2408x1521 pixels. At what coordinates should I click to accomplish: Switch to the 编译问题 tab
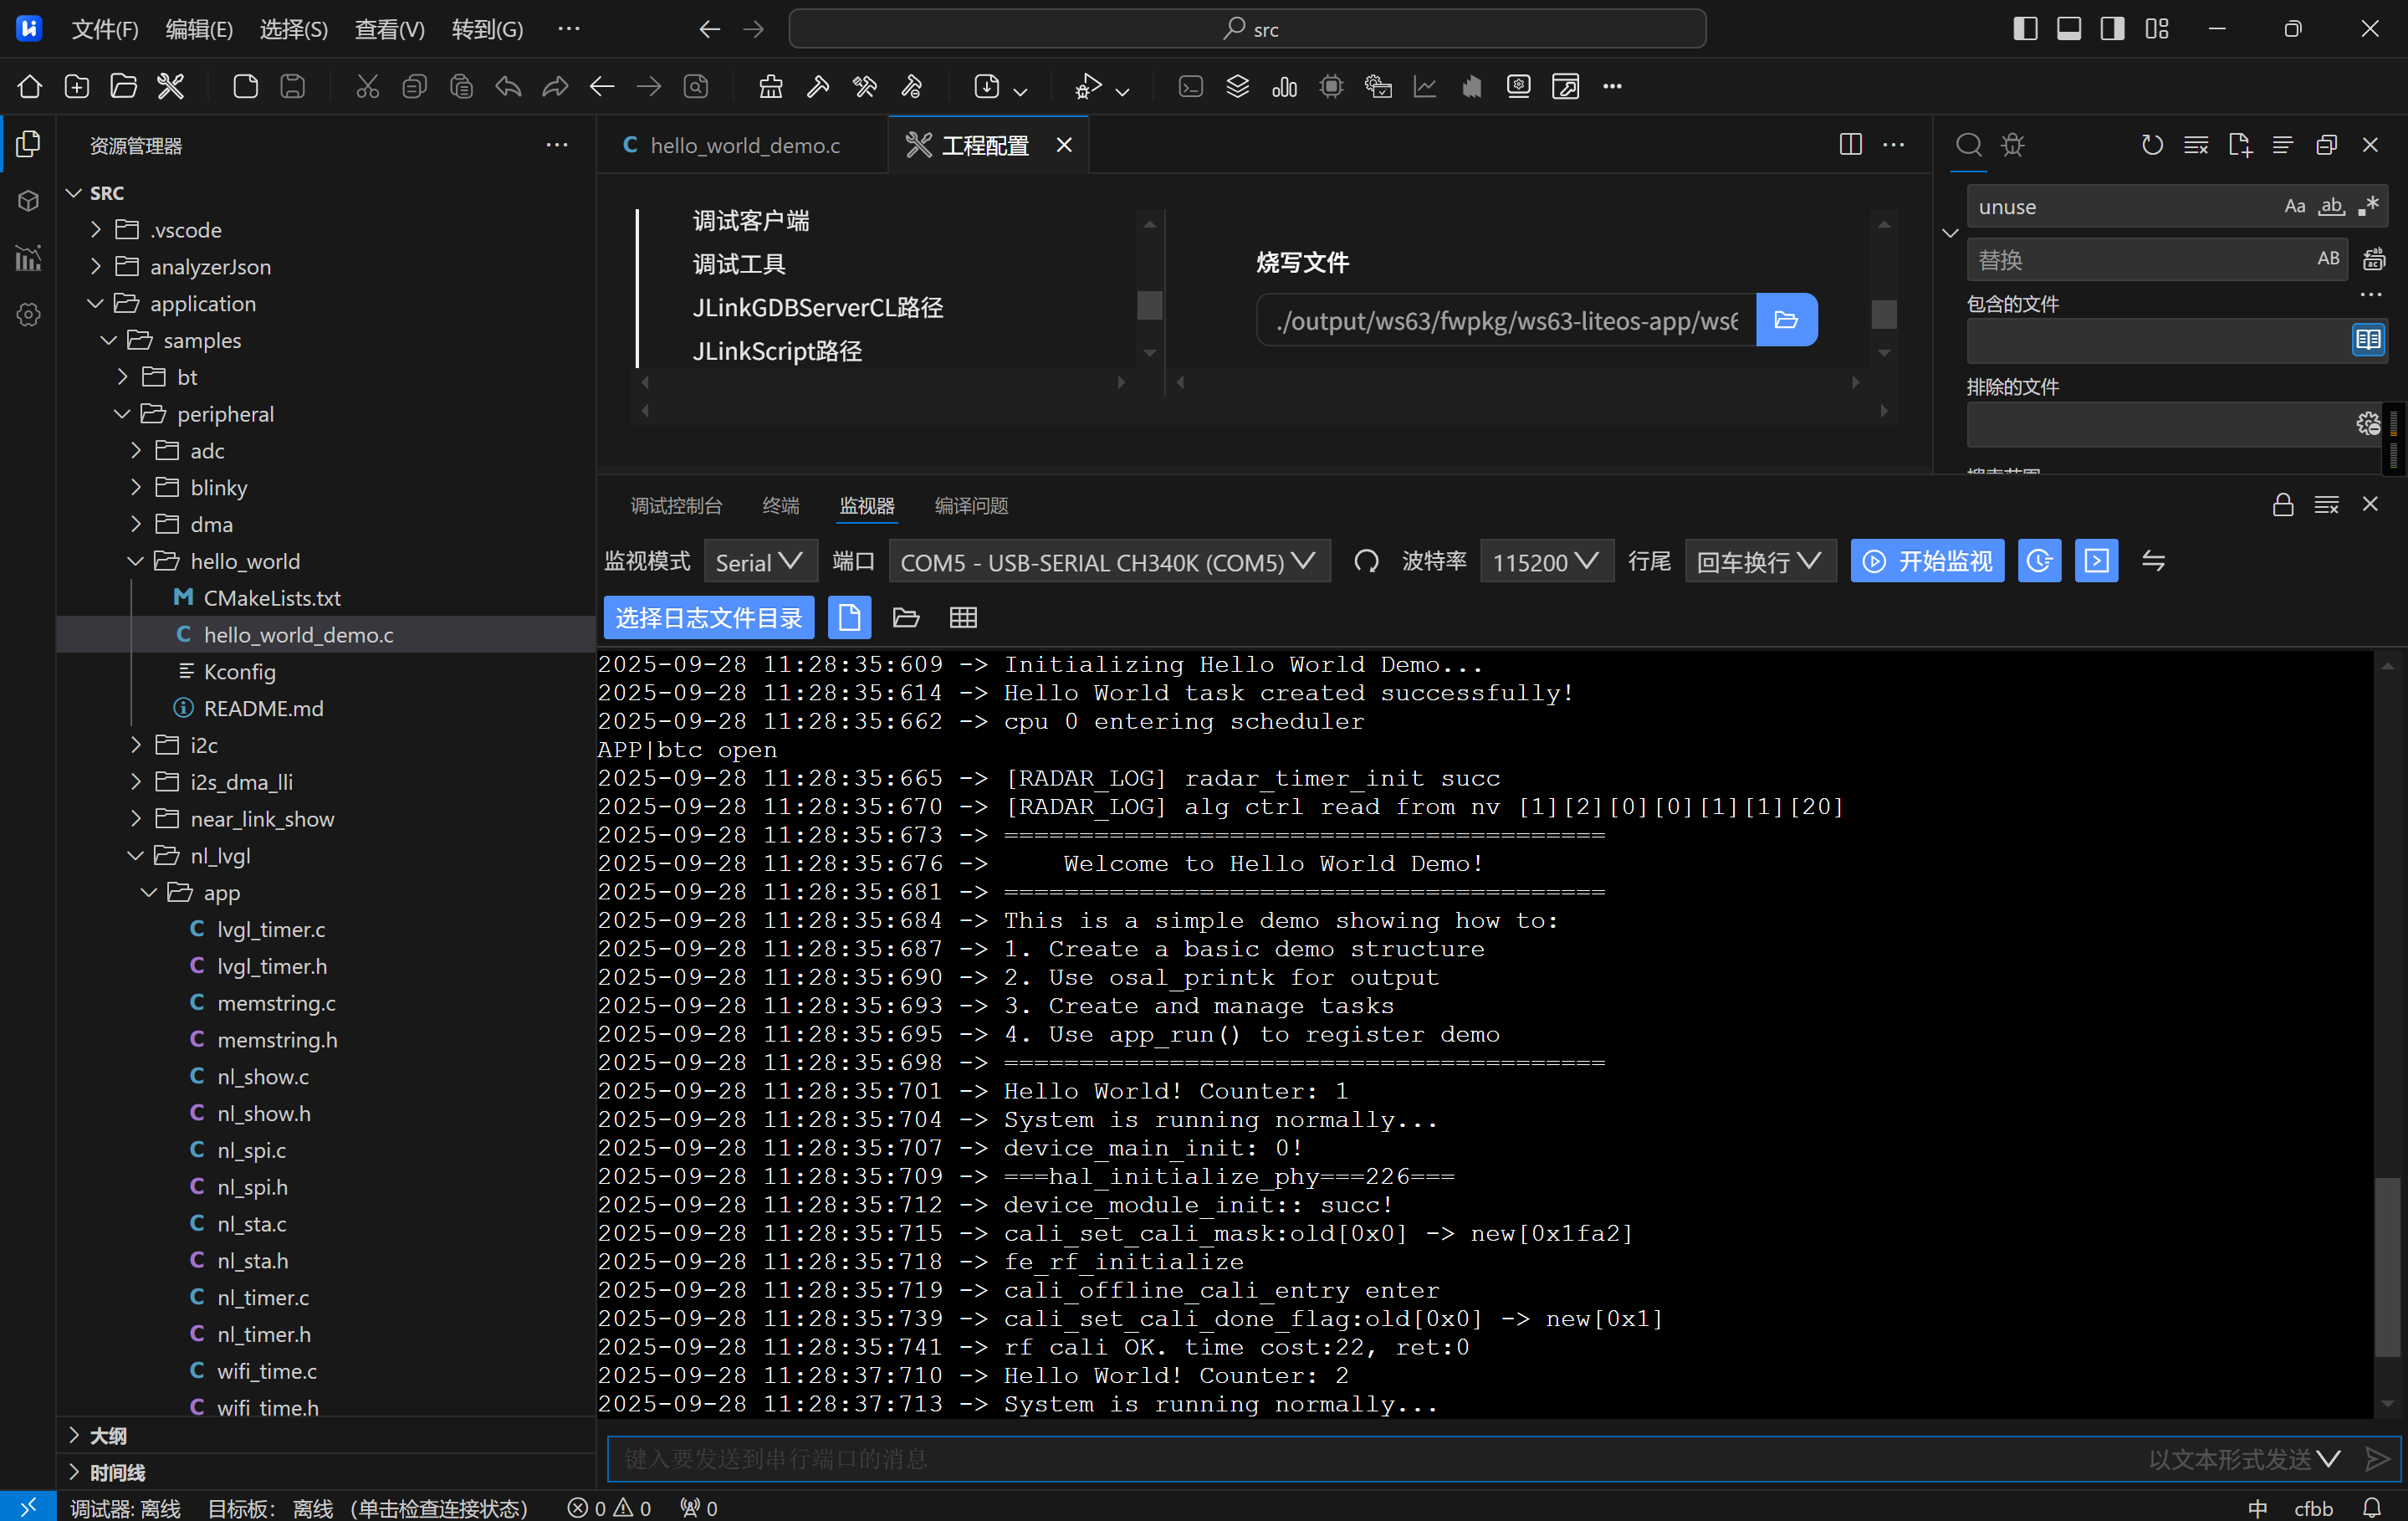[971, 506]
